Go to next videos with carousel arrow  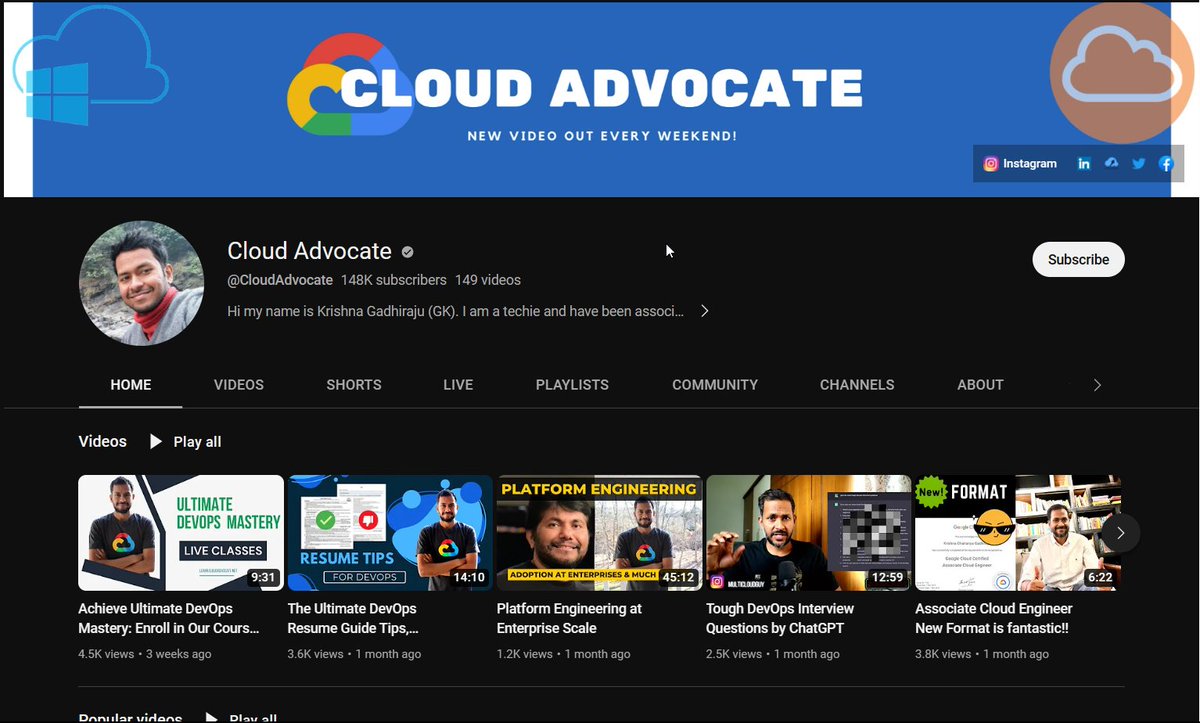pos(1121,533)
